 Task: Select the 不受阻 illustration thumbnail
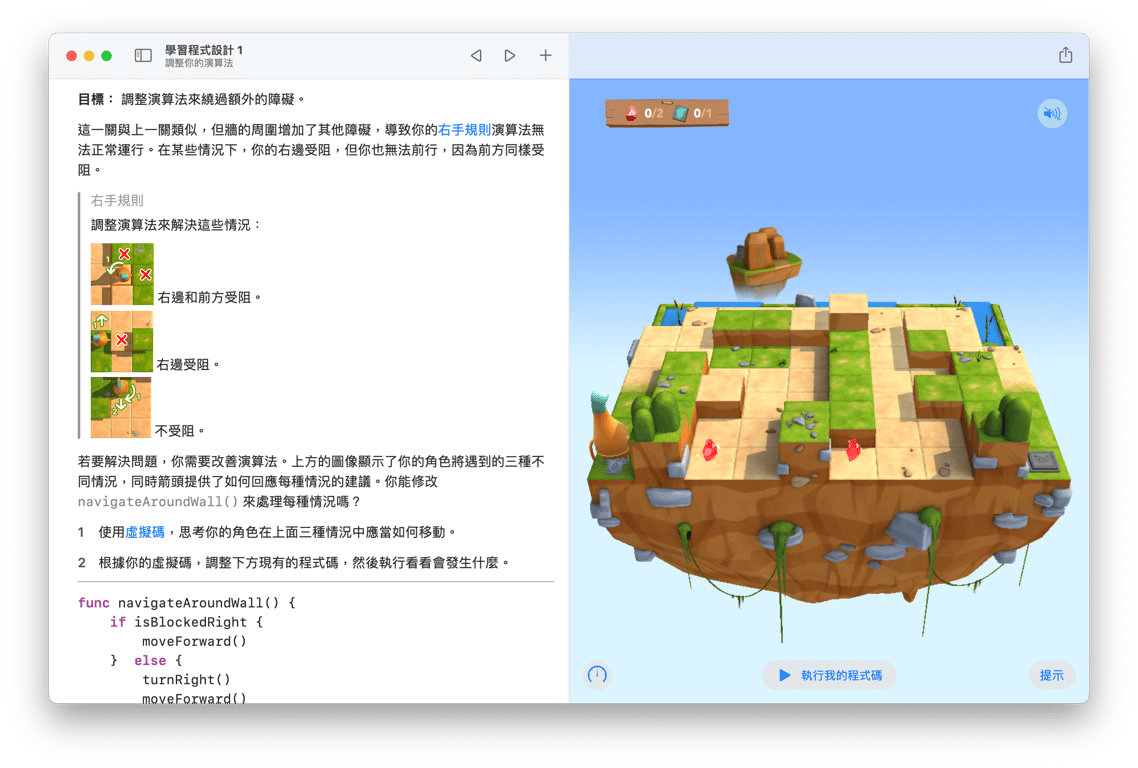pyautogui.click(x=121, y=407)
